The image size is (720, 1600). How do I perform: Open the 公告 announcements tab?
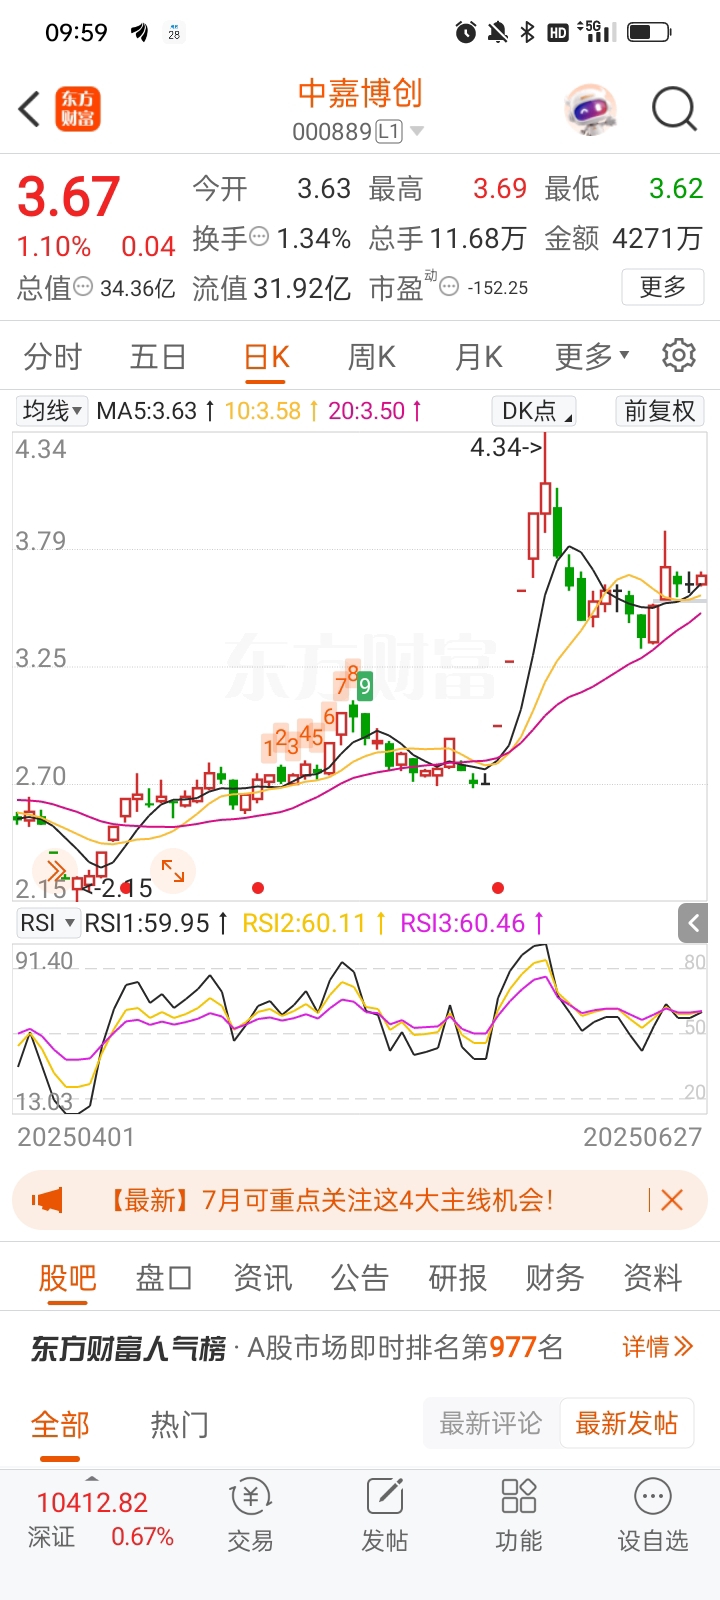(359, 1277)
